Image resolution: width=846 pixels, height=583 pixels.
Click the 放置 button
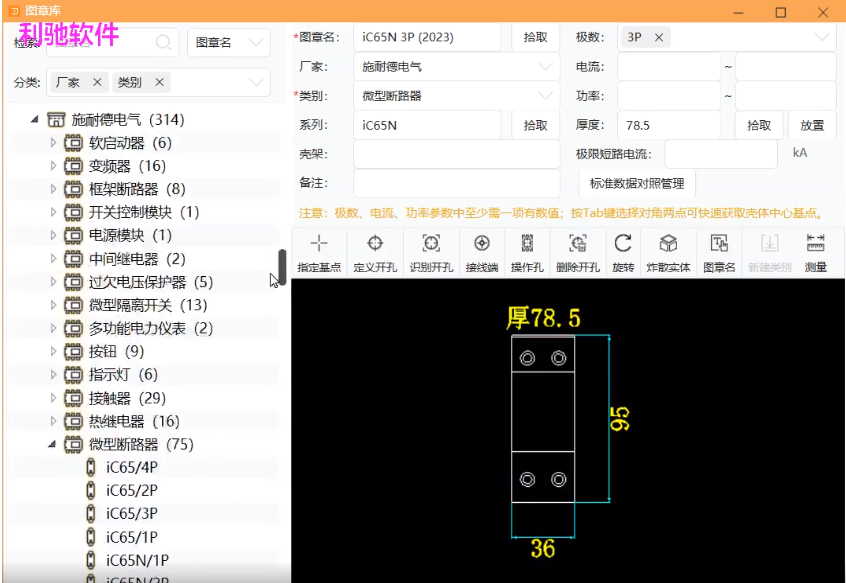pyautogui.click(x=812, y=125)
